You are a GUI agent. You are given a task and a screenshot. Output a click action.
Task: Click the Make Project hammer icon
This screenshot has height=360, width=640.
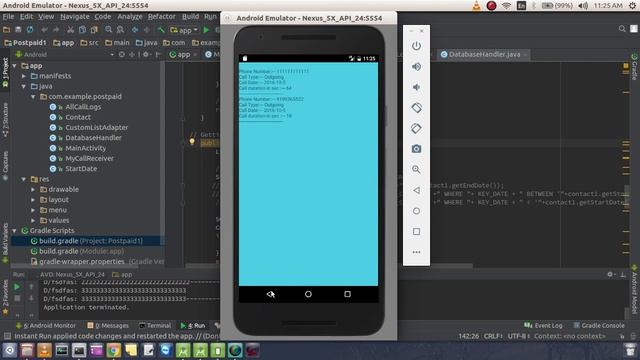[161, 30]
